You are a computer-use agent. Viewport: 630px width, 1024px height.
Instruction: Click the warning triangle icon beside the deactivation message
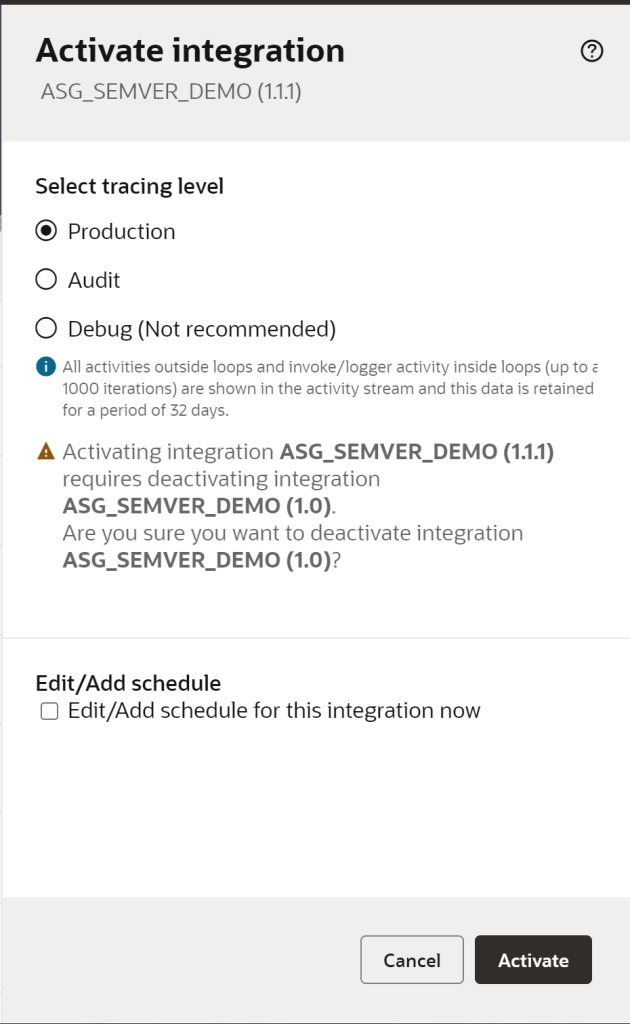(46, 452)
